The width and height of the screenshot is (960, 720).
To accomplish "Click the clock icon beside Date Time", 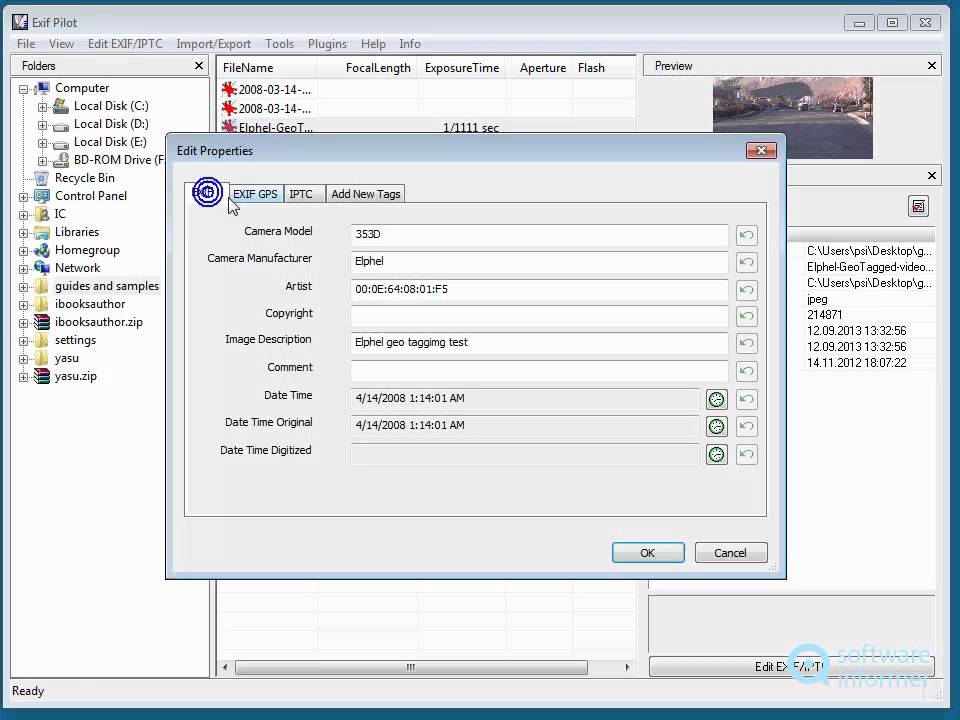I will pos(716,399).
